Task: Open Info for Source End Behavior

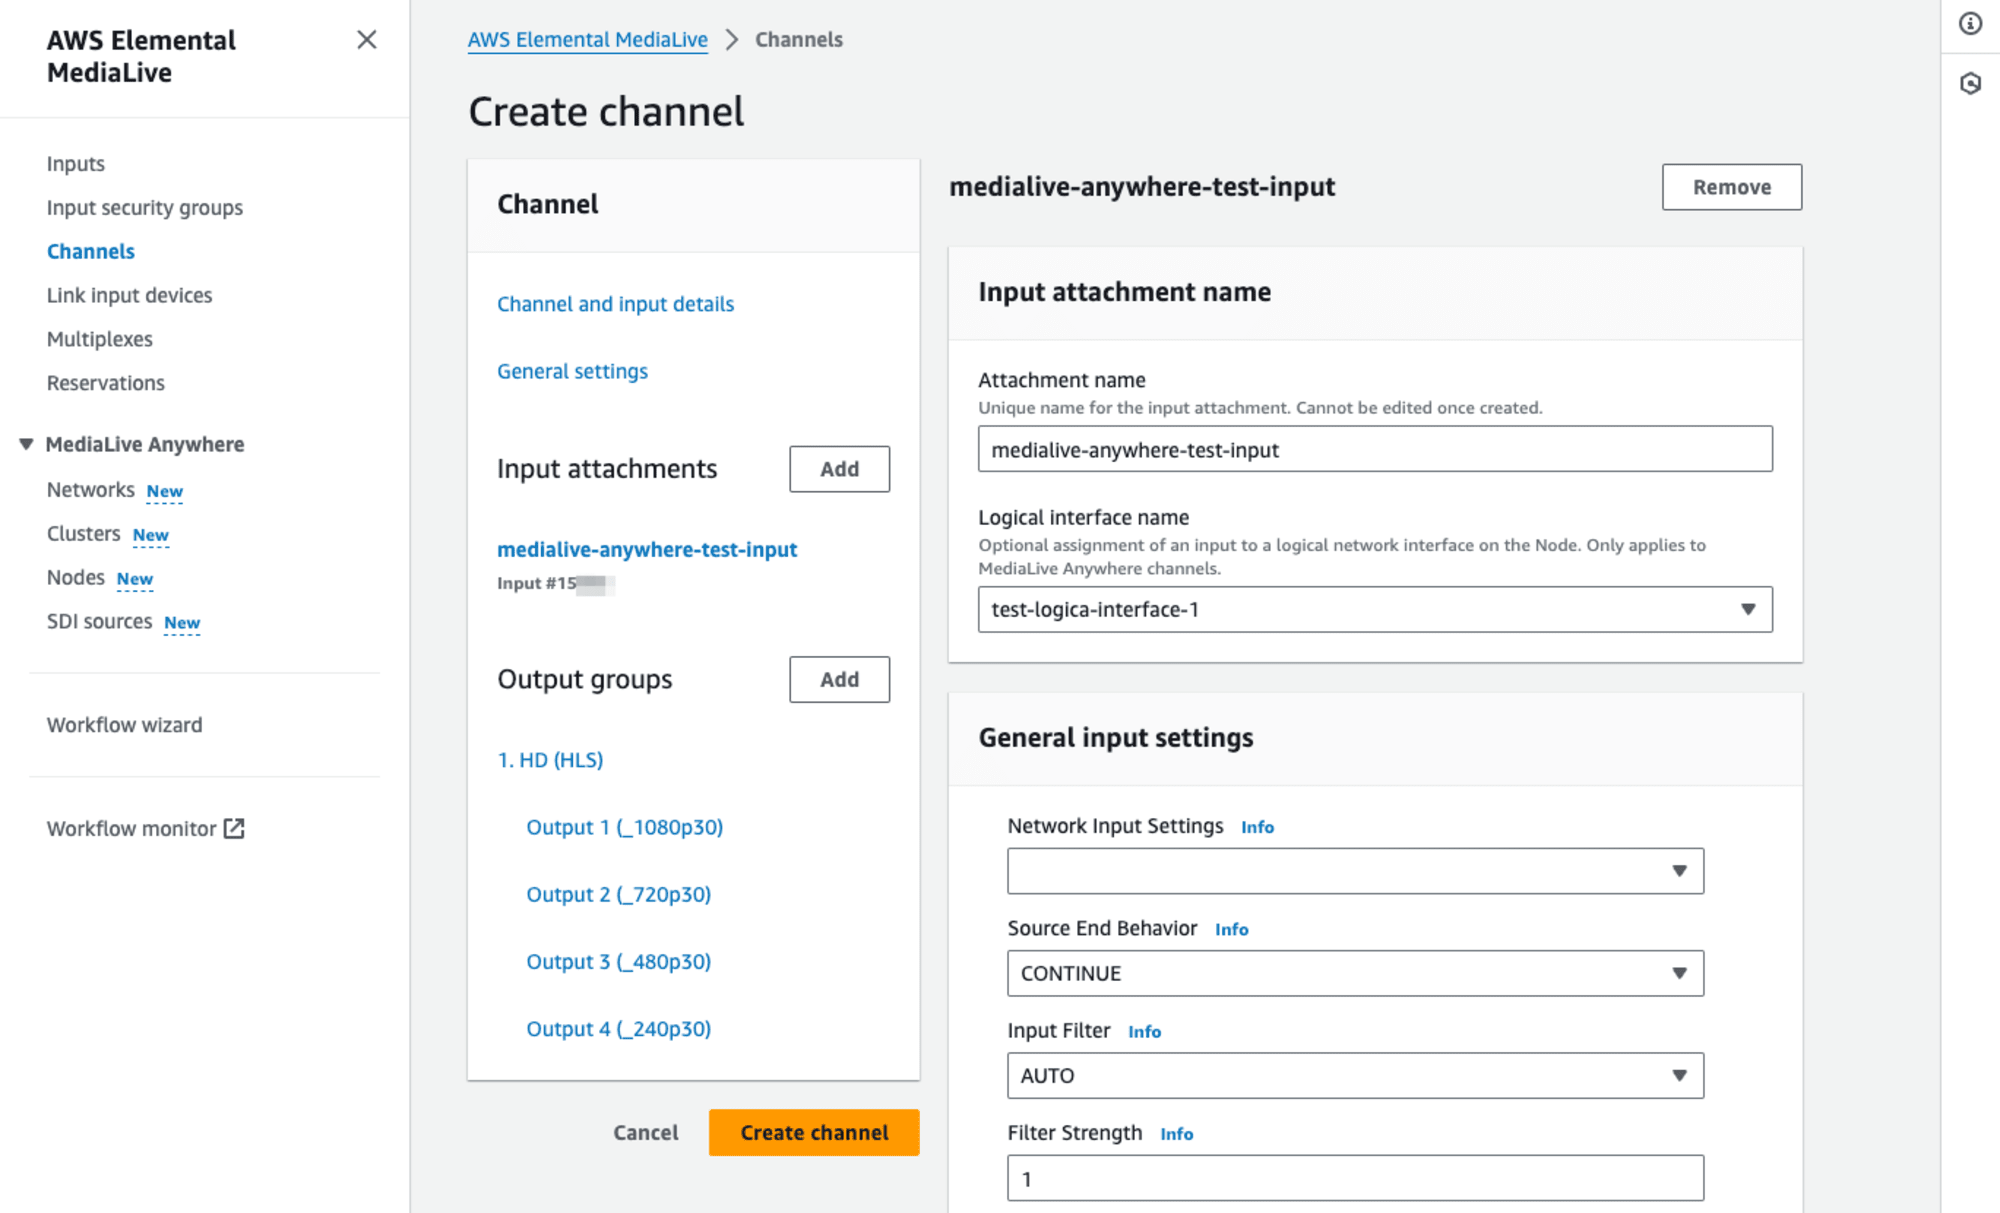Action: tap(1232, 929)
